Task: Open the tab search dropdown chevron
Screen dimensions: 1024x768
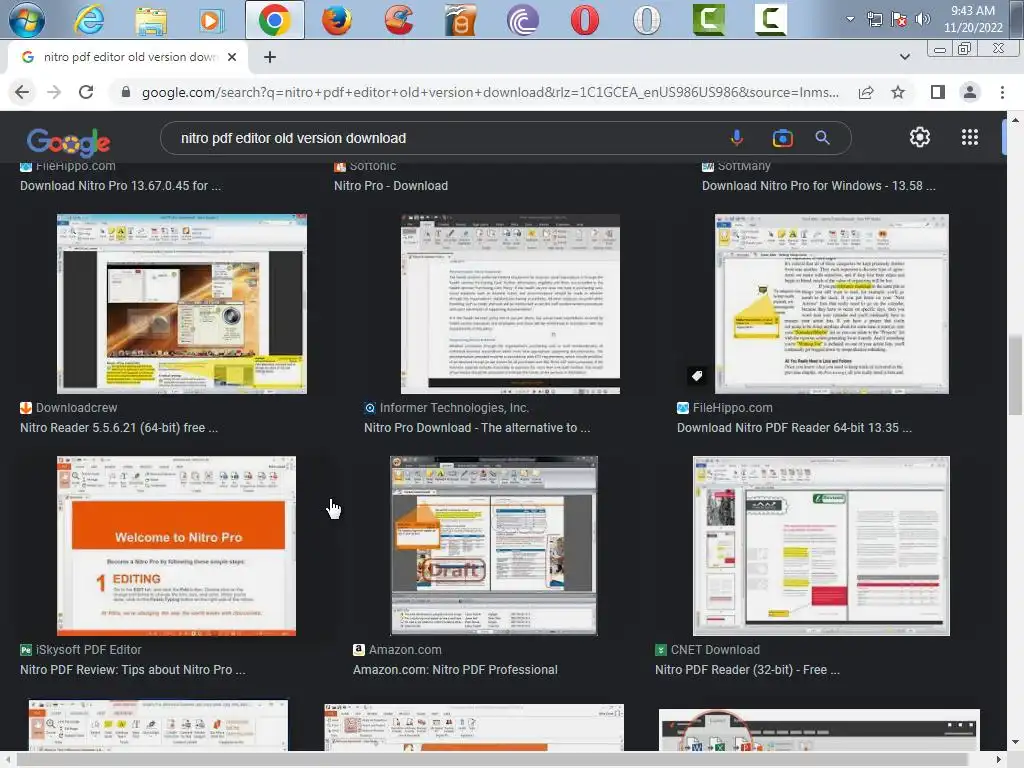Action: point(904,57)
